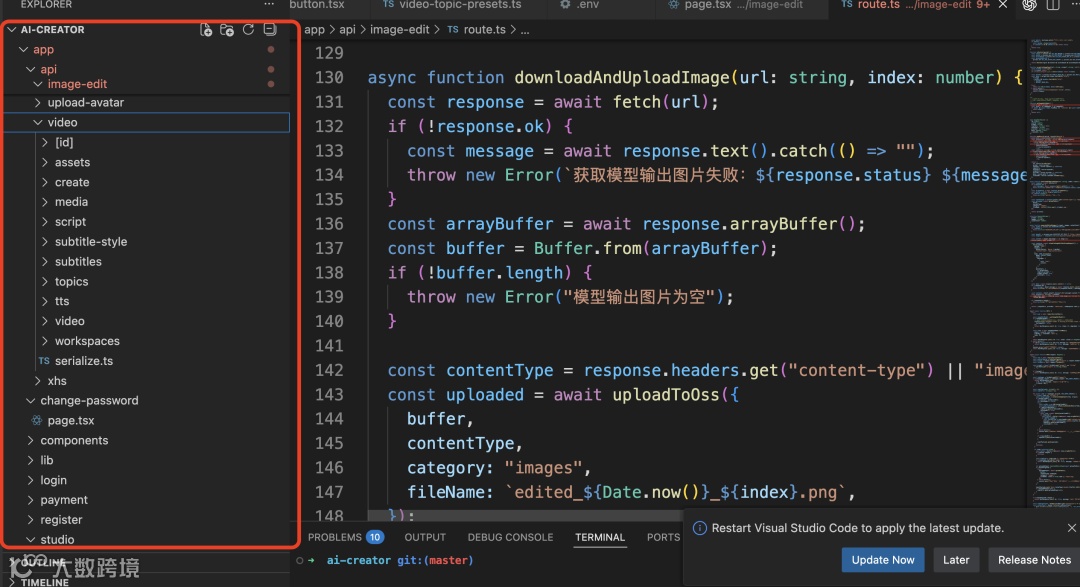Open page.tsx under change-password
The width and height of the screenshot is (1080, 587).
coord(71,420)
